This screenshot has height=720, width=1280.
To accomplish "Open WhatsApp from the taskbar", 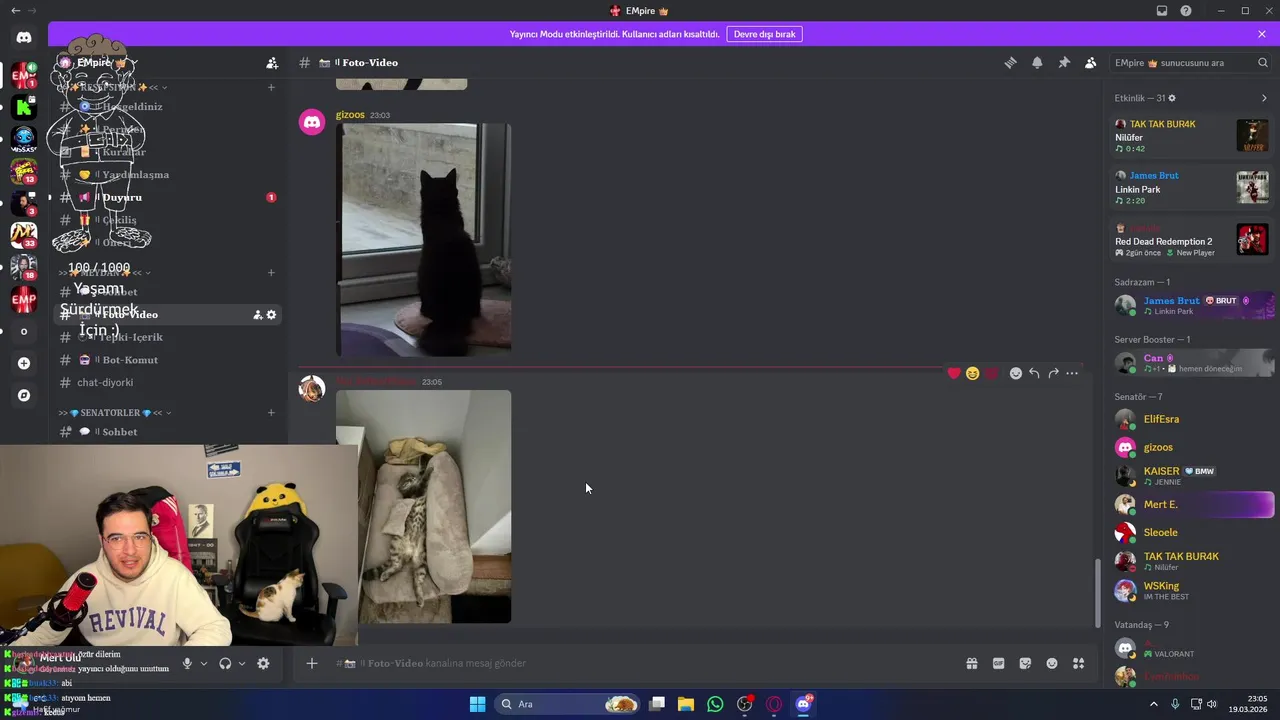I will pyautogui.click(x=715, y=704).
